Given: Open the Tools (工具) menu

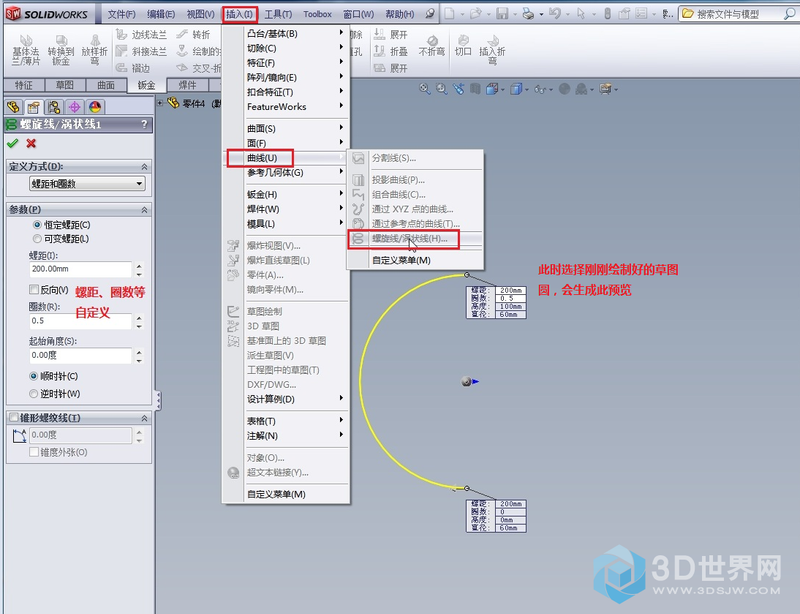Looking at the screenshot, I should point(279,14).
